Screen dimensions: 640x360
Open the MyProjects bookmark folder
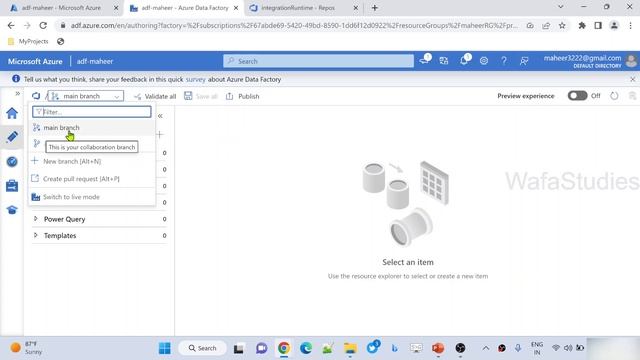(29, 41)
